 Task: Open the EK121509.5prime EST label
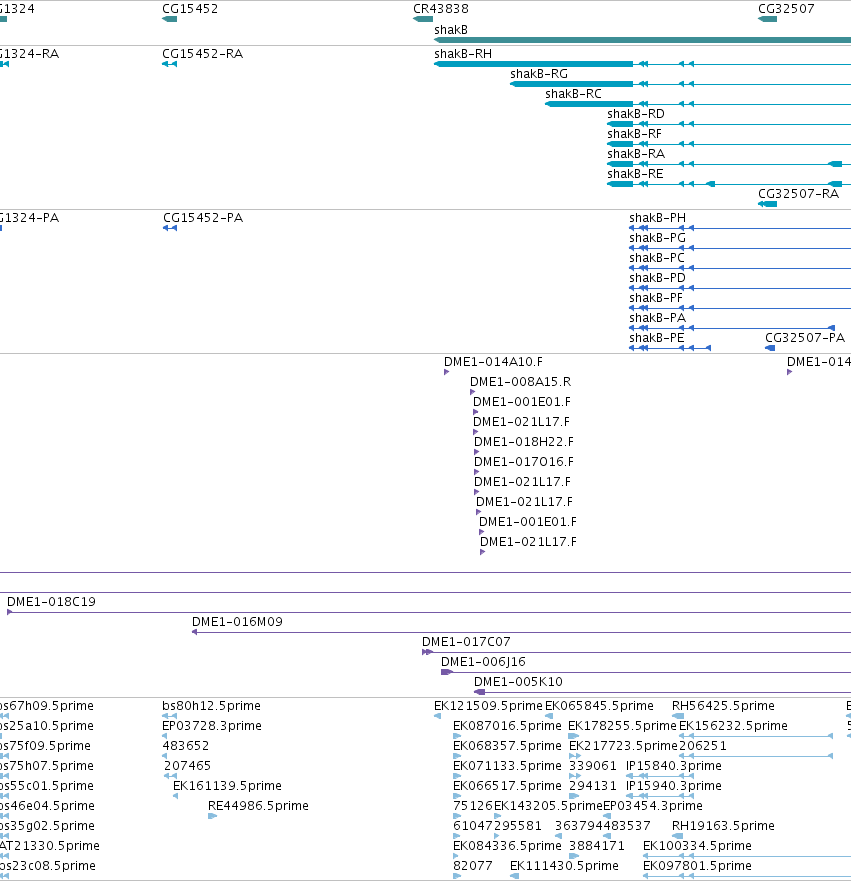coord(488,706)
